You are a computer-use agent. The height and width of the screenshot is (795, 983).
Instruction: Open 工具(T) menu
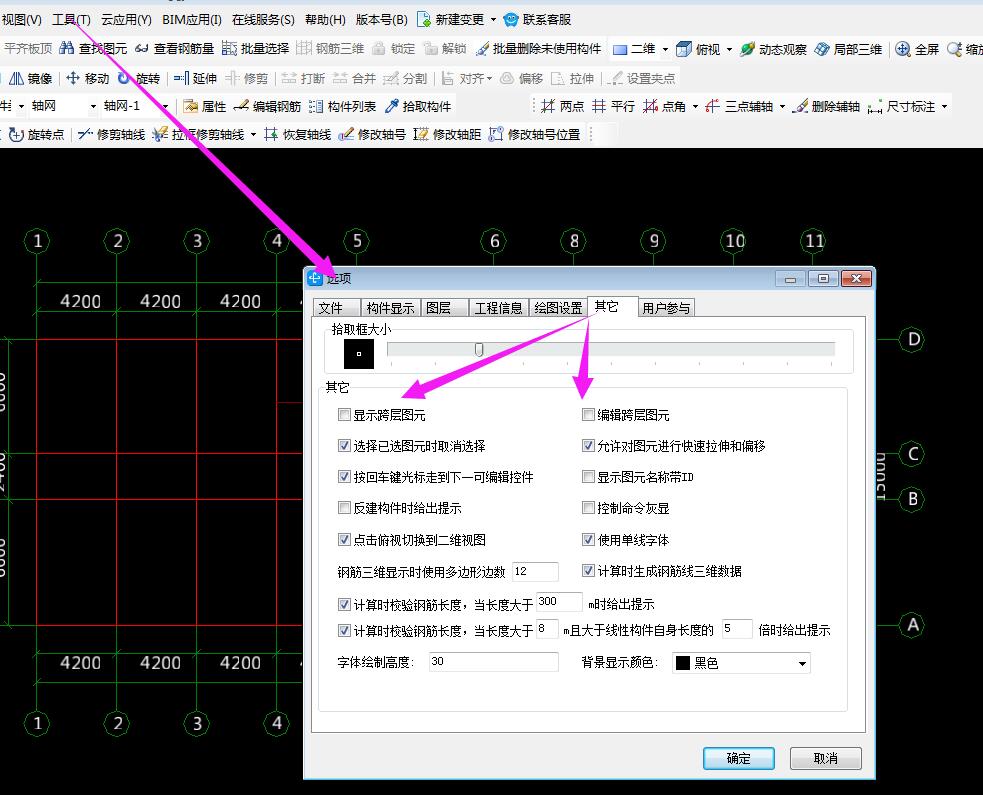pos(71,19)
